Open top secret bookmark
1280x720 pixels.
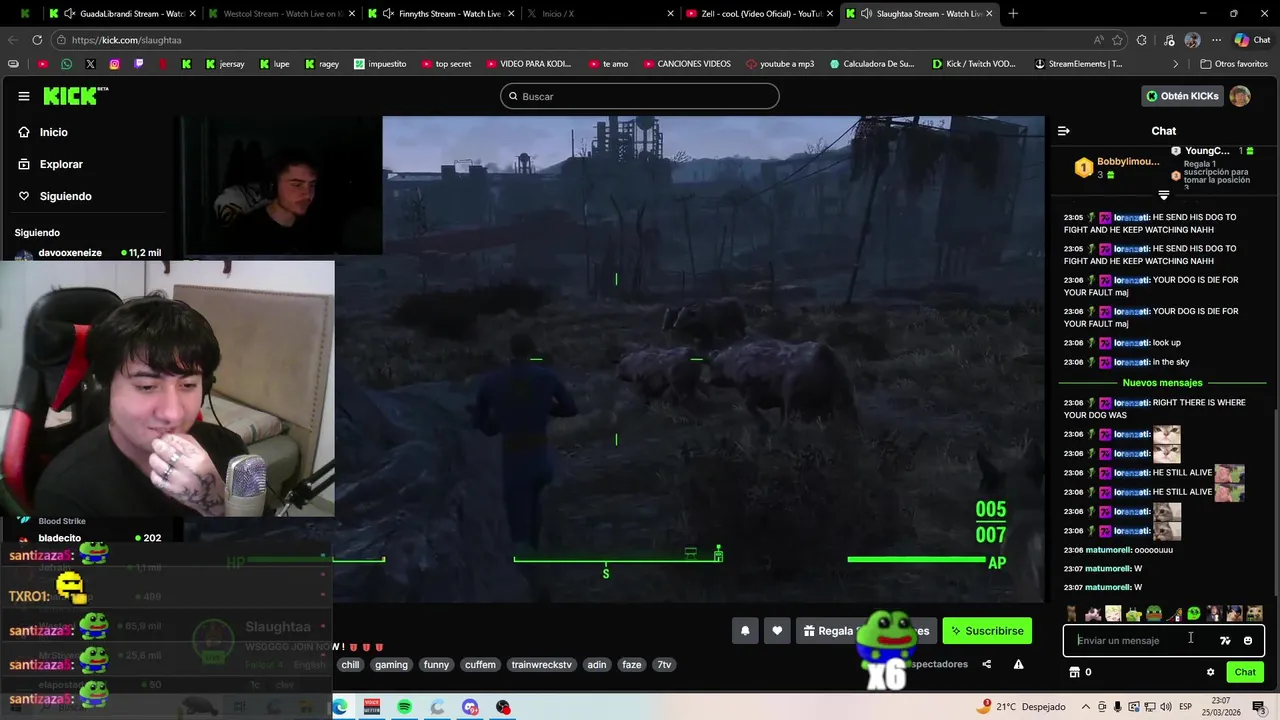pyautogui.click(x=446, y=64)
